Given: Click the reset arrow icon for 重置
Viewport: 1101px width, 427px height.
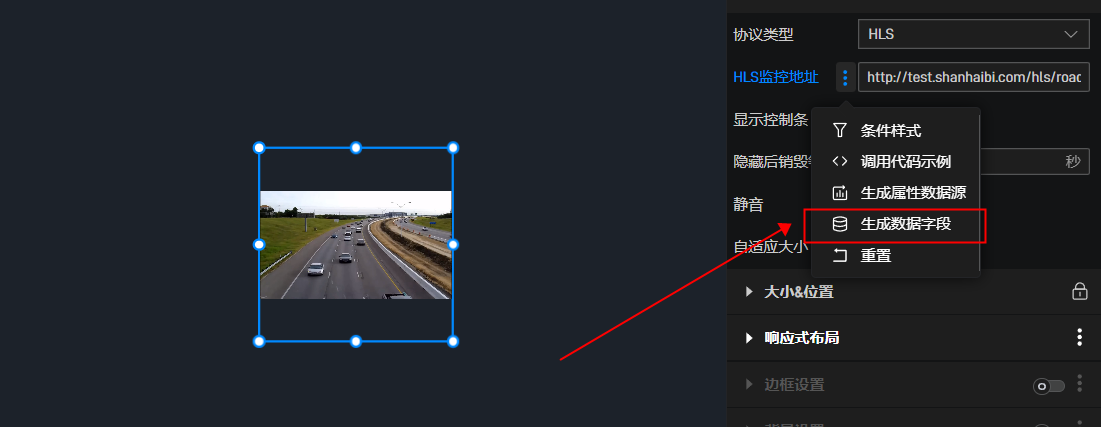Looking at the screenshot, I should (x=840, y=255).
